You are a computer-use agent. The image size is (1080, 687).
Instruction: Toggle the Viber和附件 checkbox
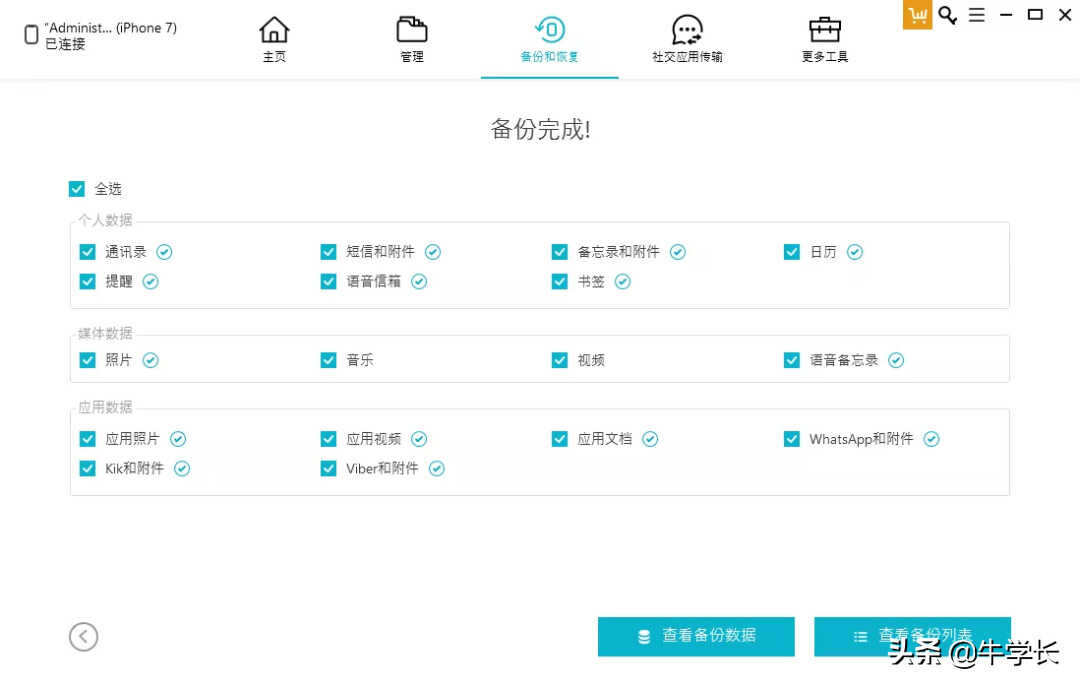click(328, 468)
